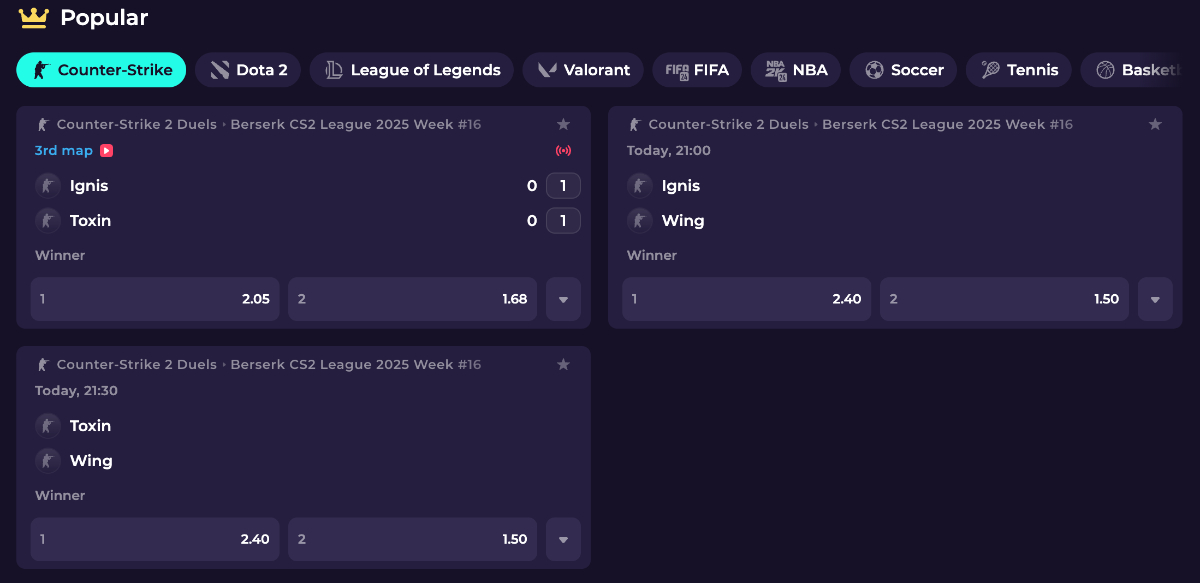Image resolution: width=1200 pixels, height=583 pixels.
Task: Select the League of Legends tab
Action: tap(411, 70)
